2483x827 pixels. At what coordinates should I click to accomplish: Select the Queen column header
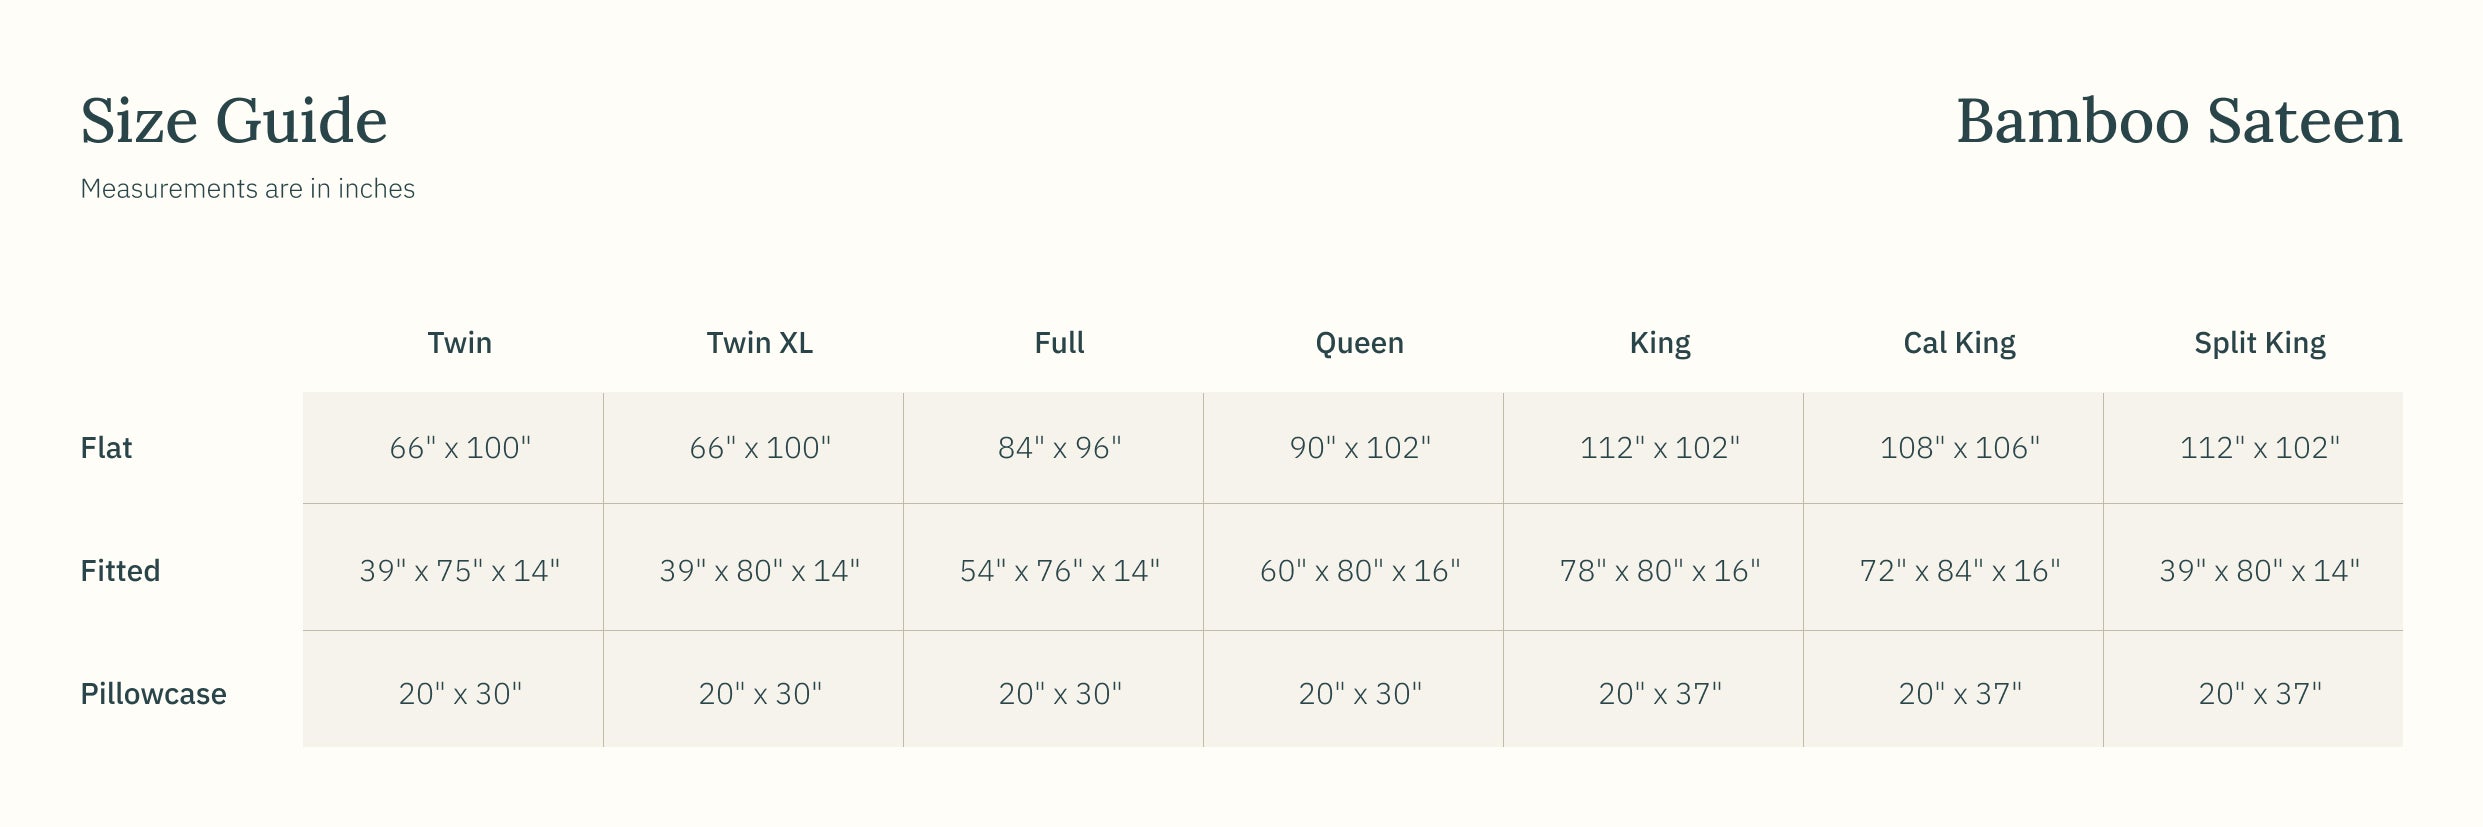pyautogui.click(x=1359, y=343)
